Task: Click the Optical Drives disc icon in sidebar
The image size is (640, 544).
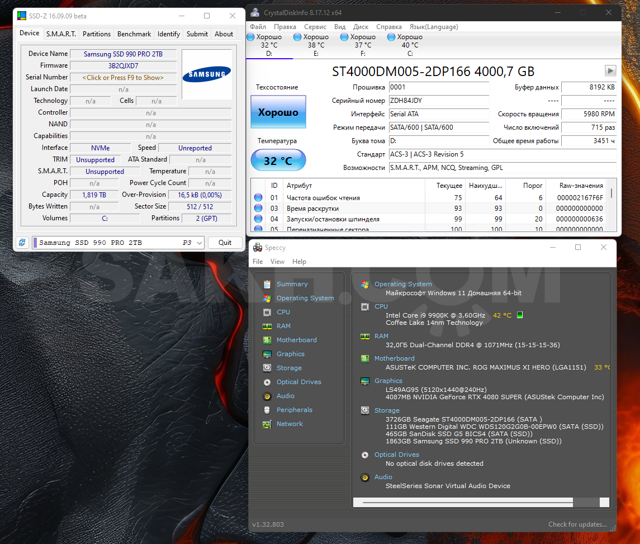Action: click(267, 382)
